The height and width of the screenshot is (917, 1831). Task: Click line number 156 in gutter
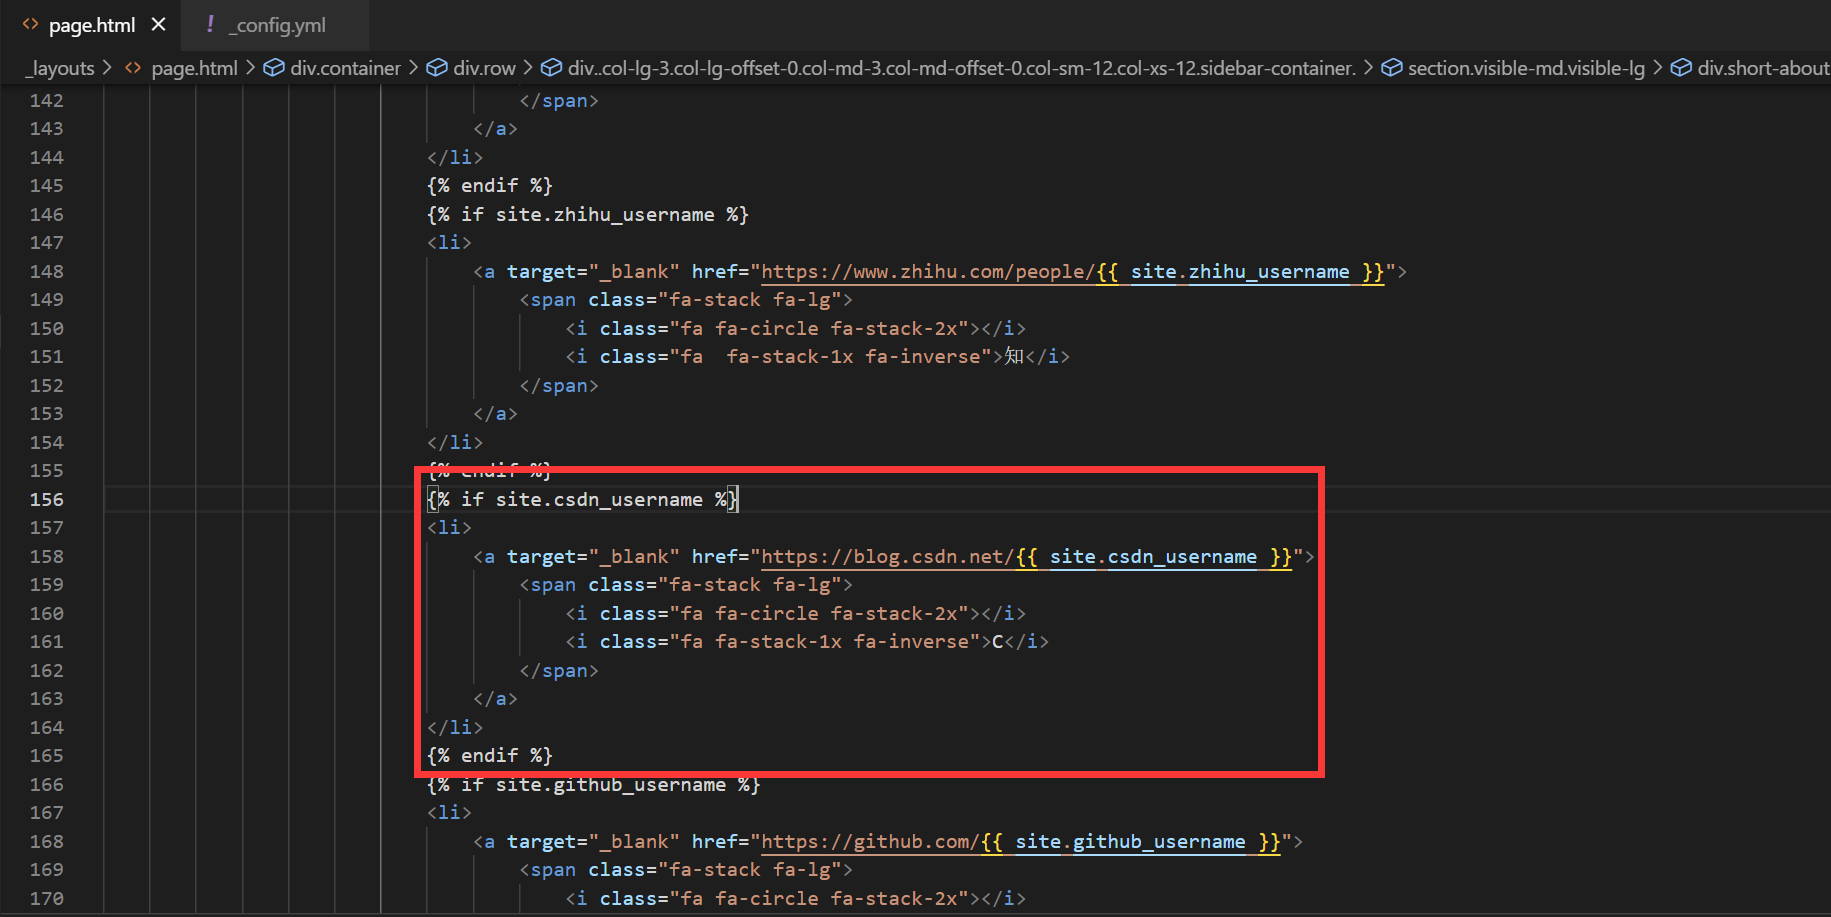click(46, 500)
